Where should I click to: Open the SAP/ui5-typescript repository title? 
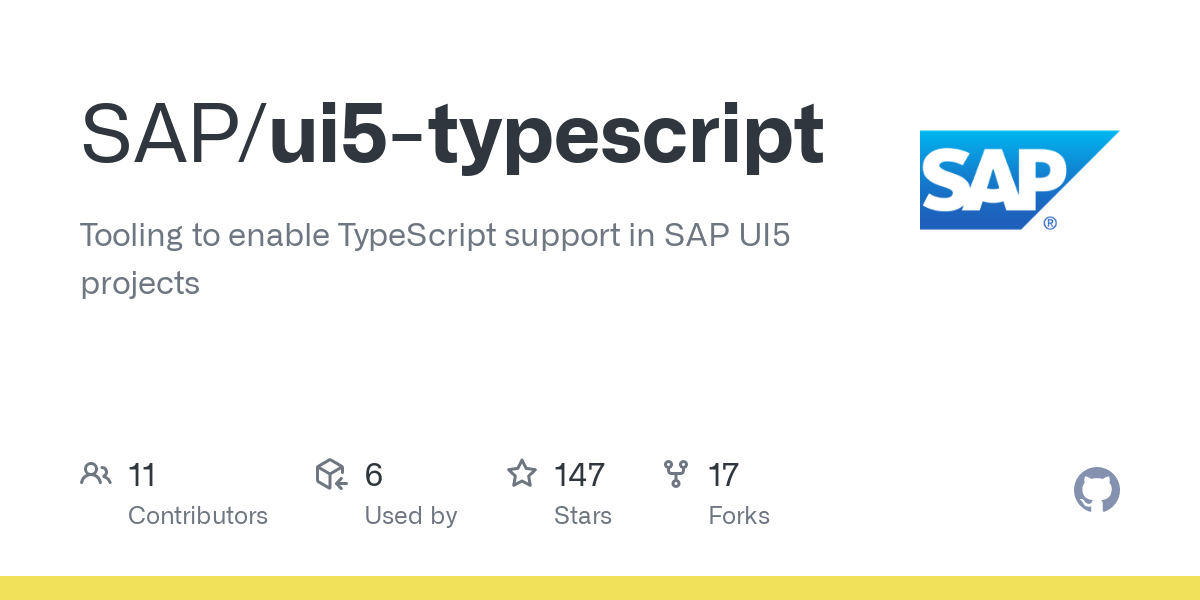pyautogui.click(x=452, y=135)
